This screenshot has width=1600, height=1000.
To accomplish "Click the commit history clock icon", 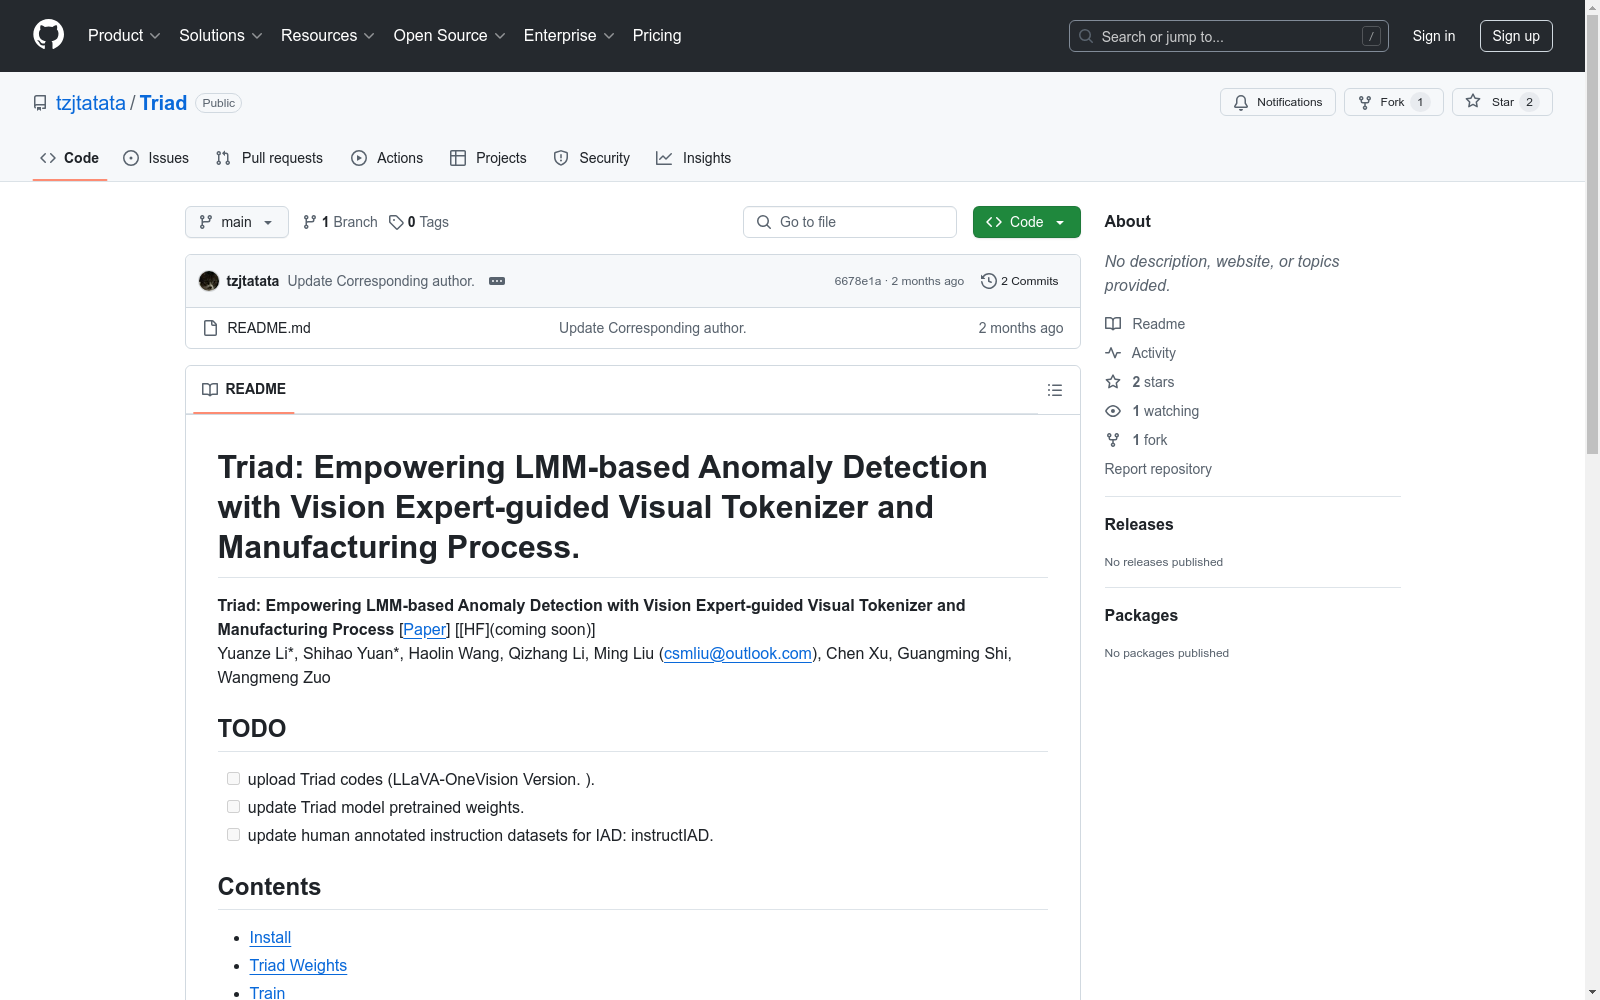I will (989, 281).
